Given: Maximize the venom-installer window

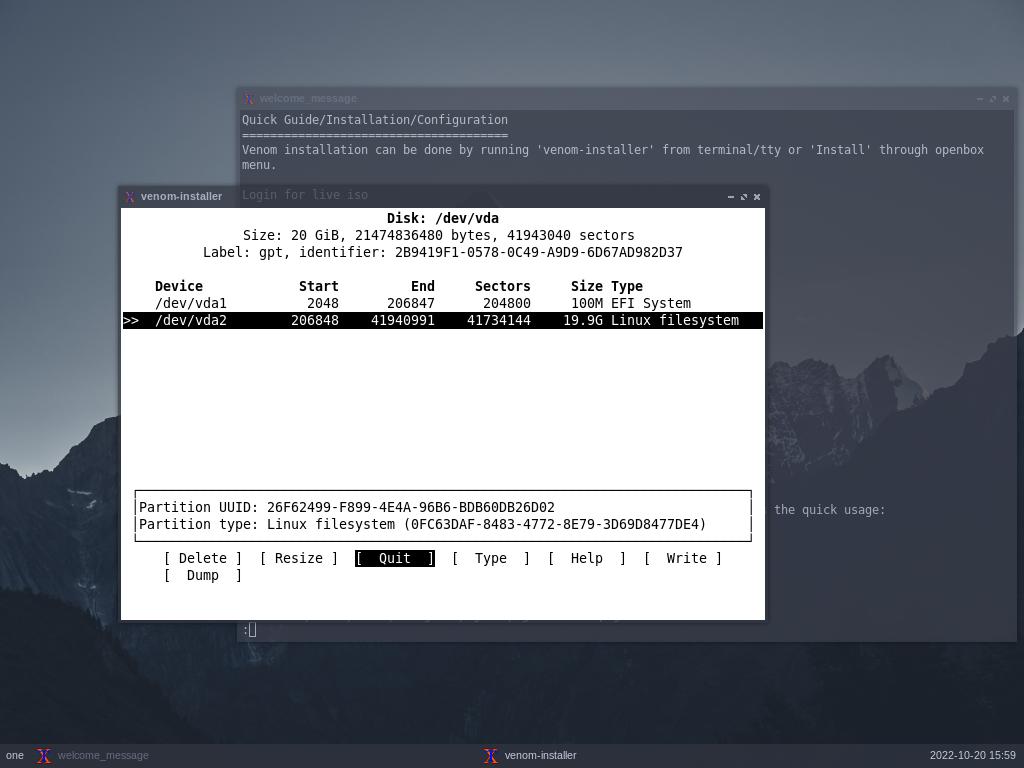Looking at the screenshot, I should tap(744, 197).
